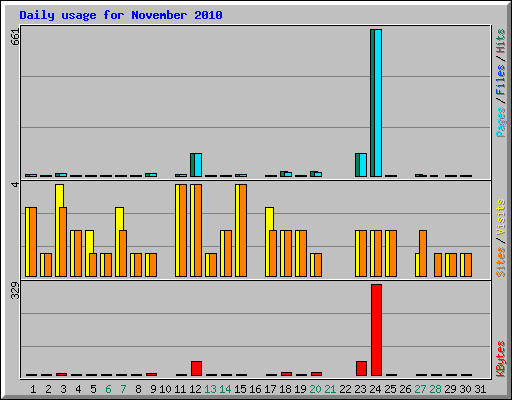512x400 pixels.
Task: Click the cyan bar for day 23
Action: 363,165
